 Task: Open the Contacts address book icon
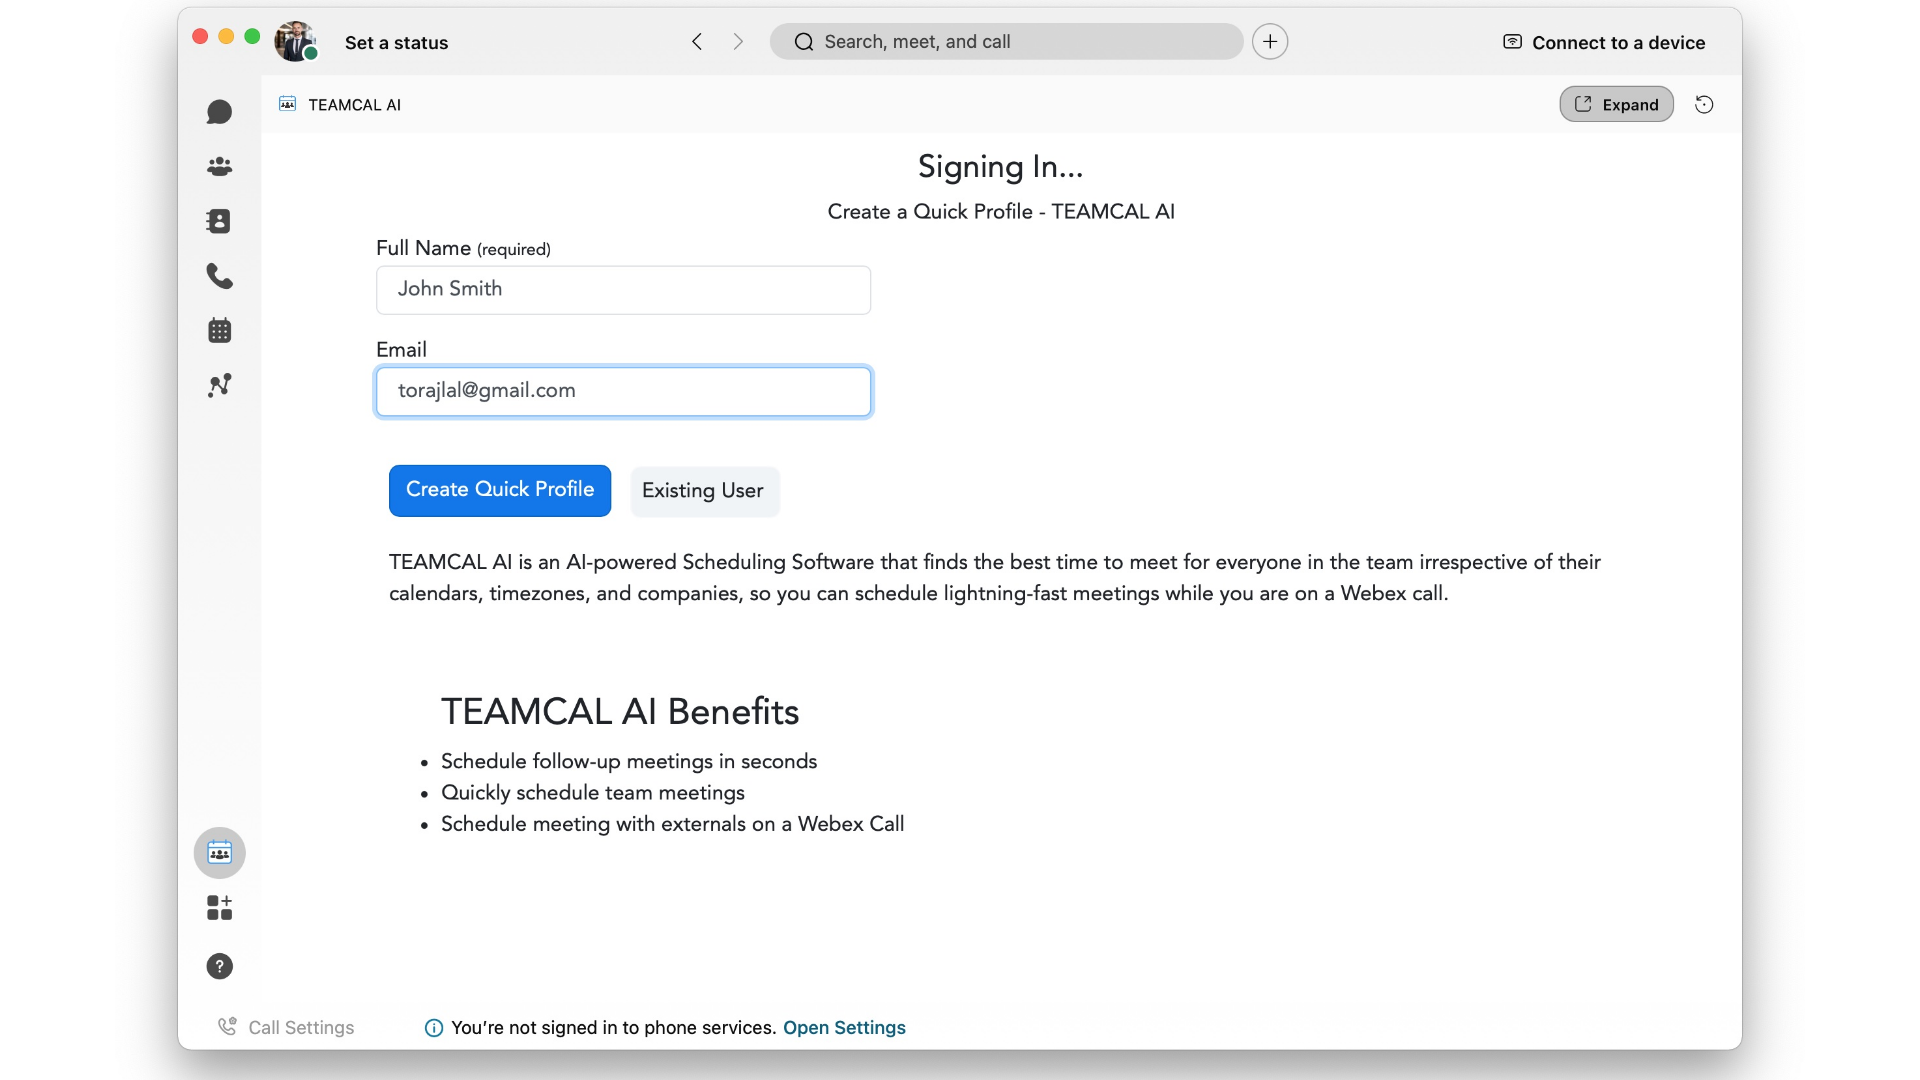click(x=219, y=221)
